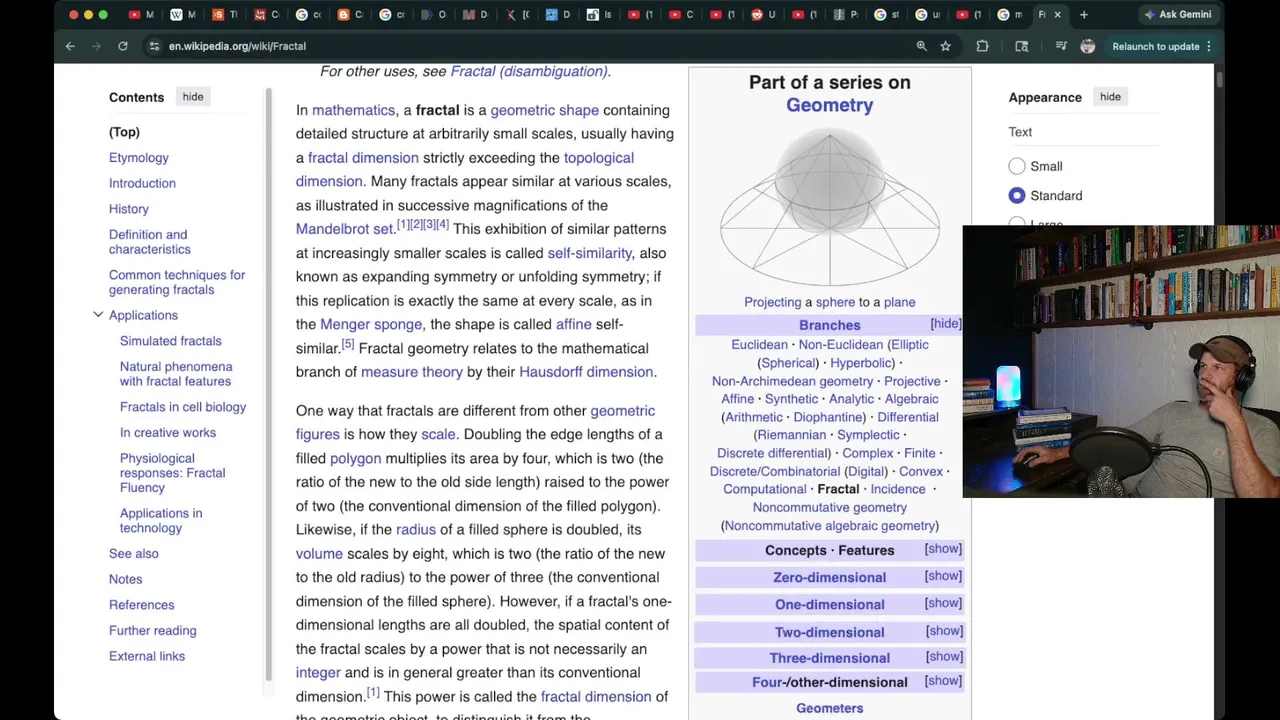Click citation [5] after self-similar
Image resolution: width=1280 pixels, height=720 pixels.
coord(348,344)
